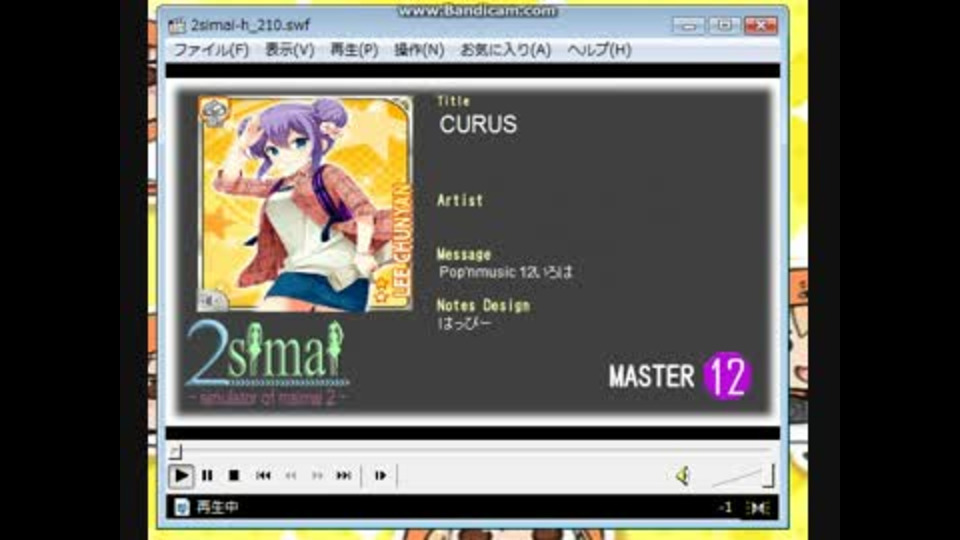Skip to previous track button

(263, 476)
